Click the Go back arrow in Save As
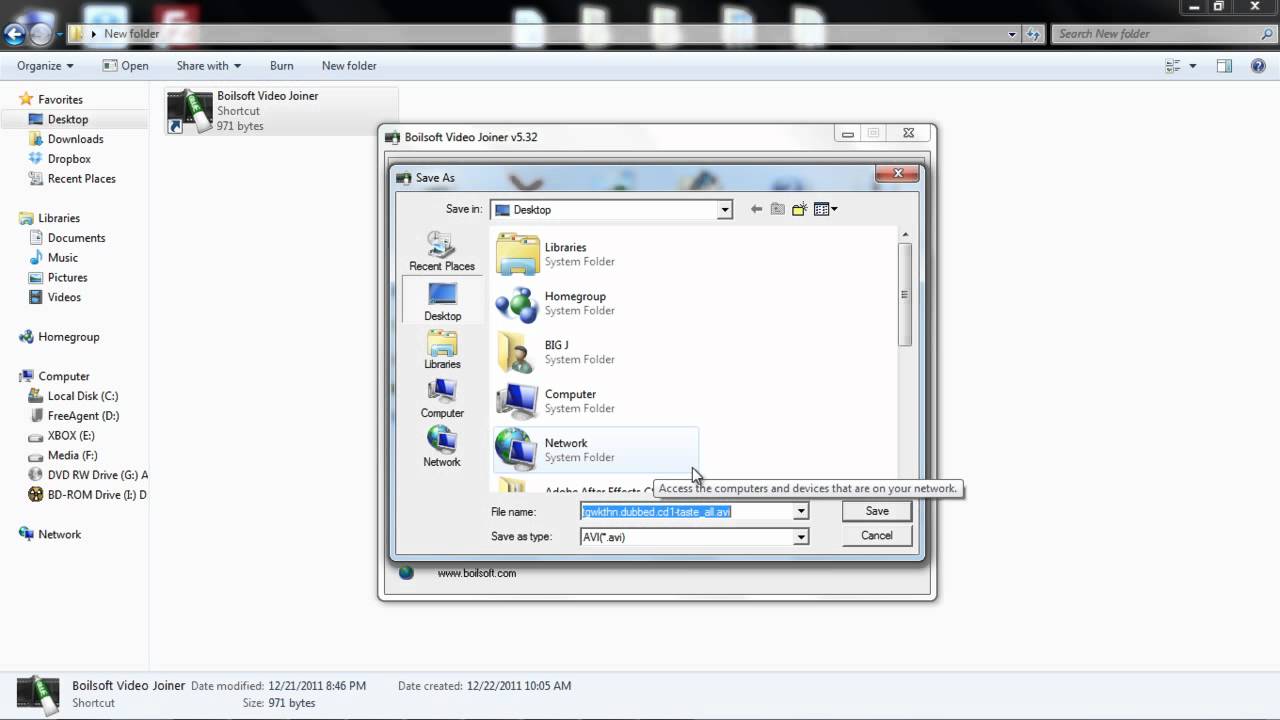 756,209
